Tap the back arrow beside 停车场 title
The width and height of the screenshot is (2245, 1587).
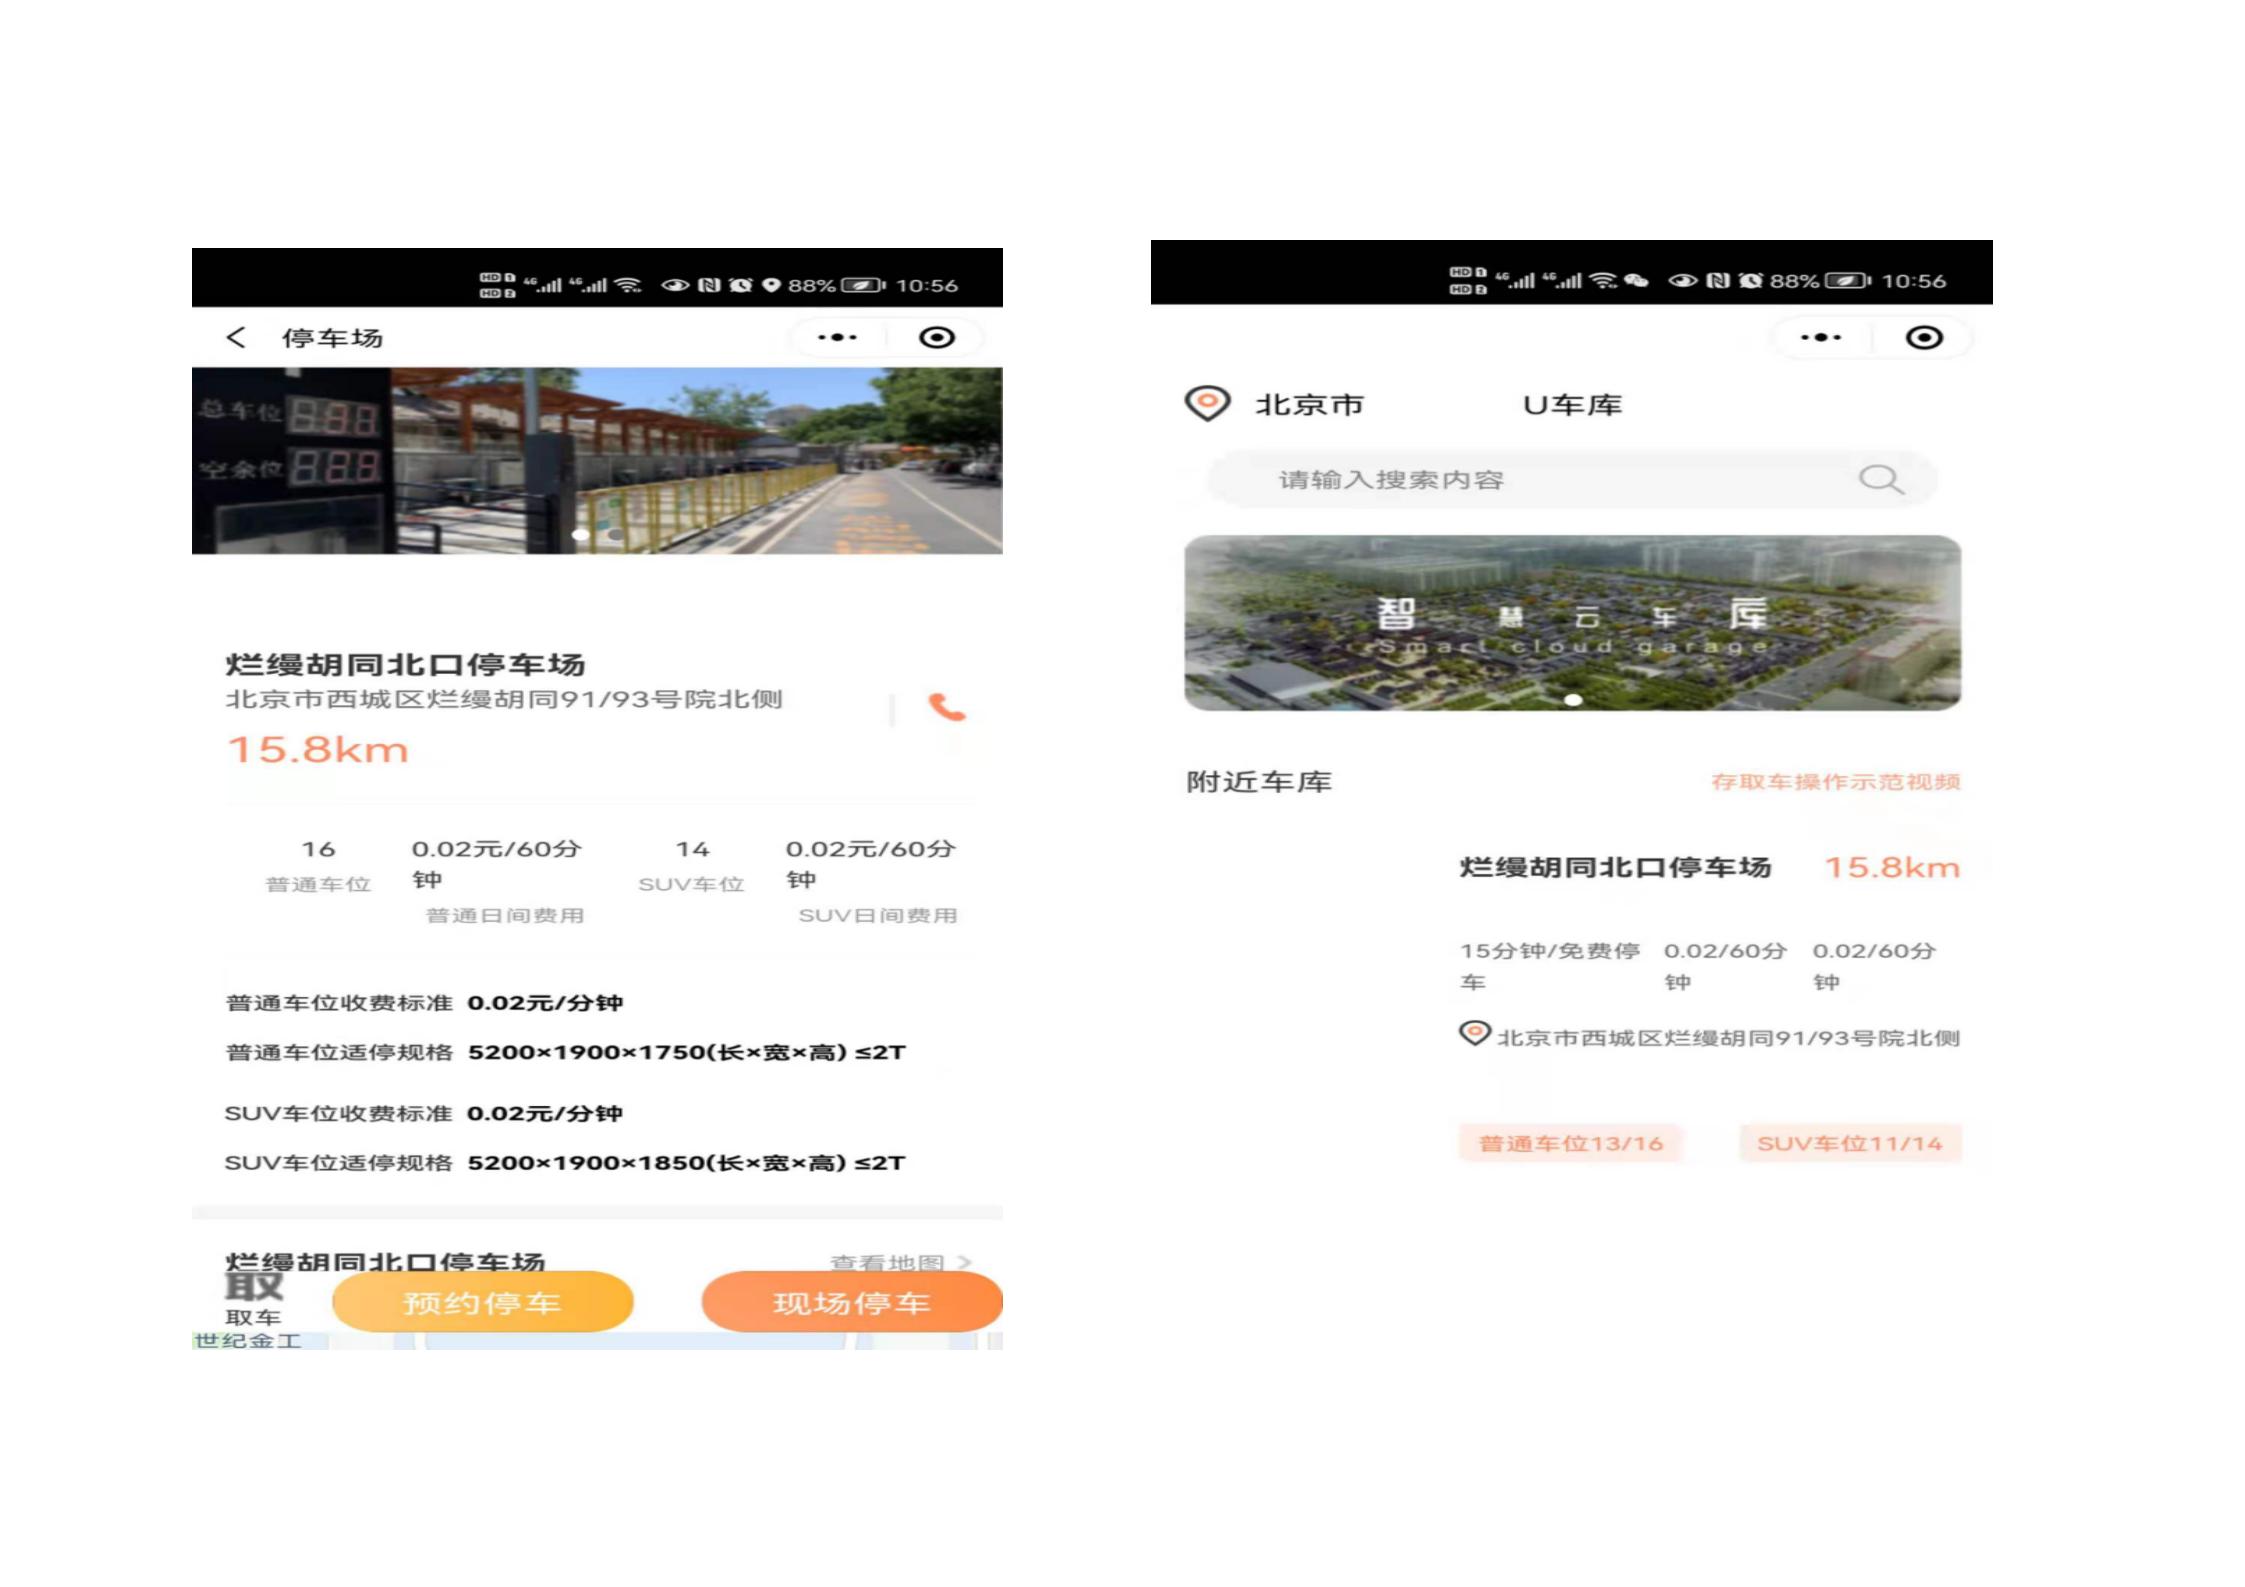pyautogui.click(x=236, y=338)
